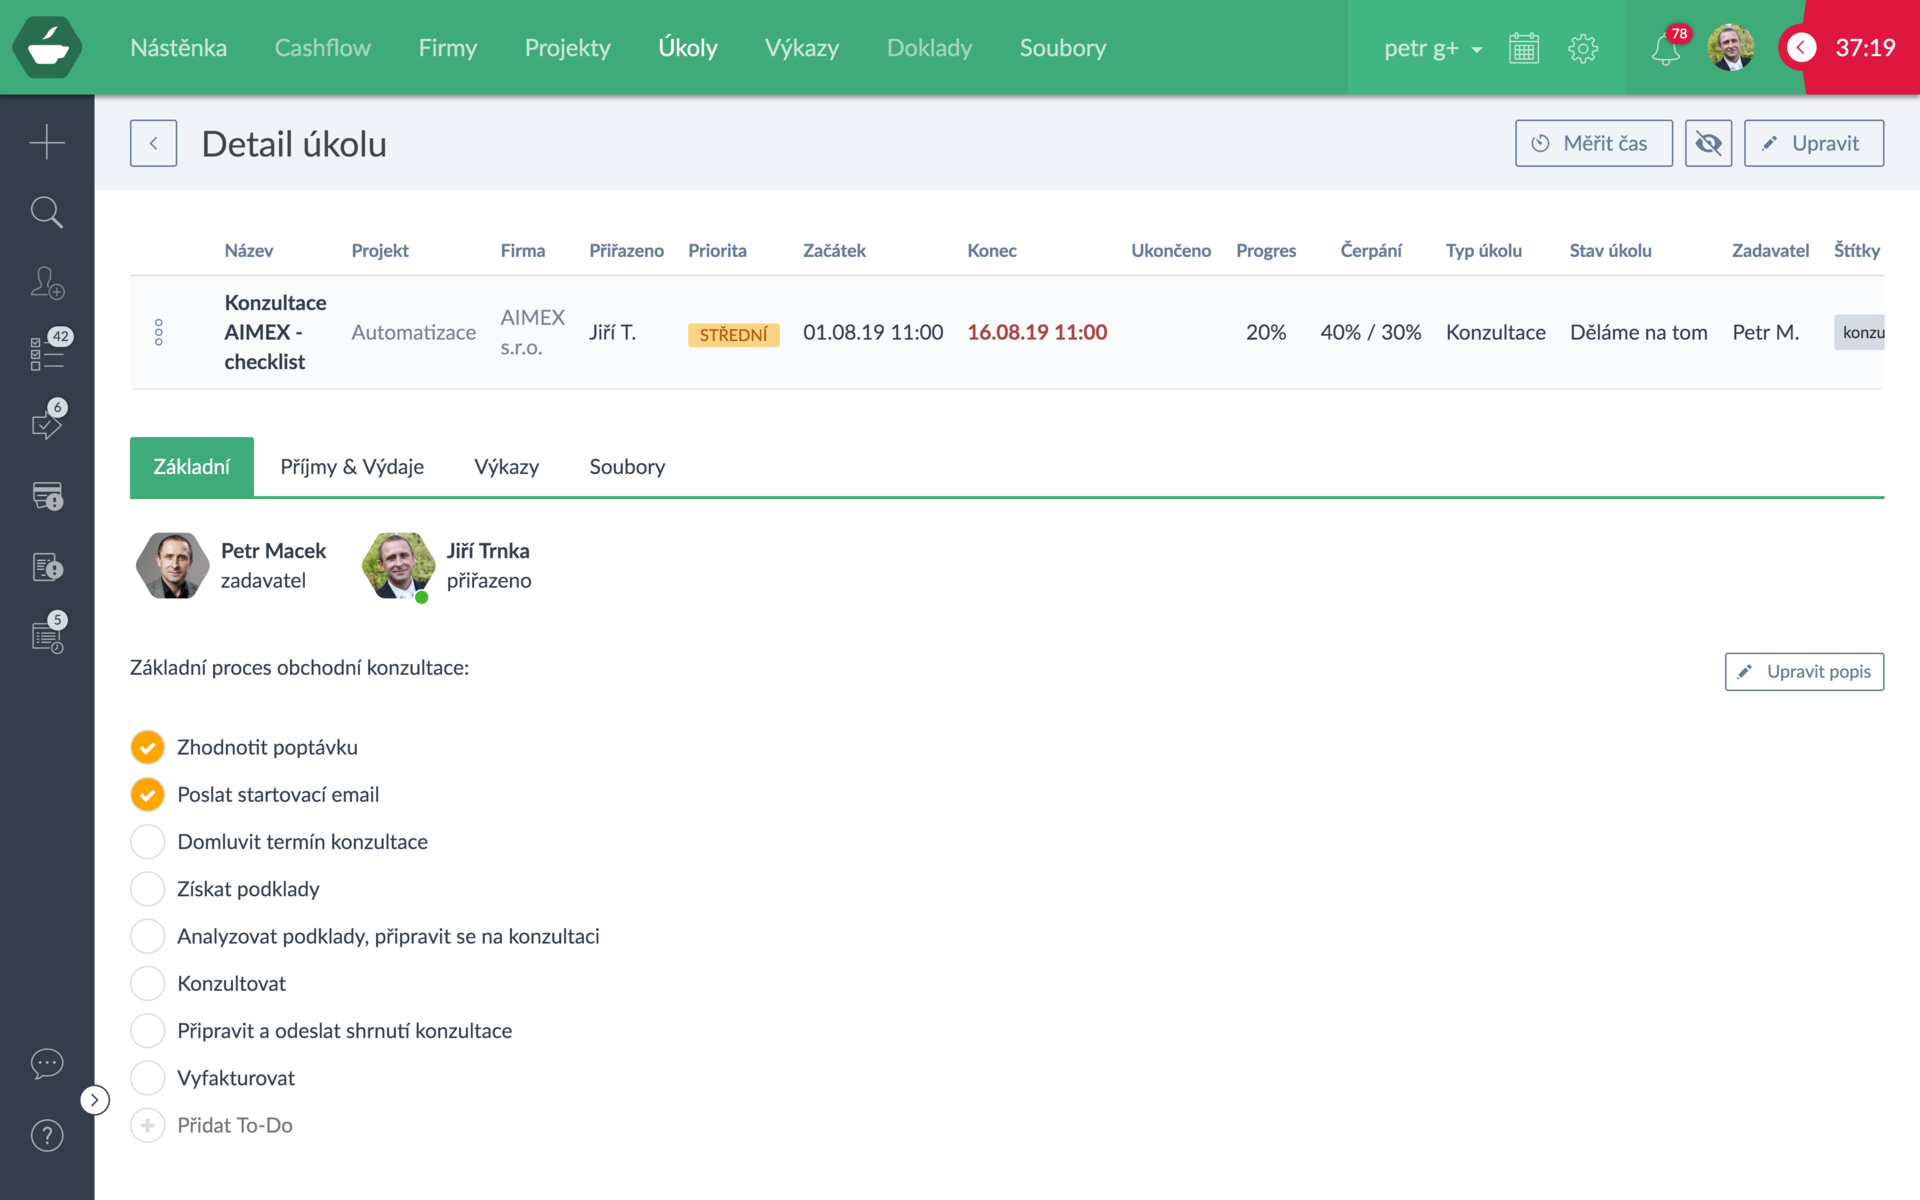Click the plus icon in the left sidebar
The width and height of the screenshot is (1920, 1200).
point(47,142)
